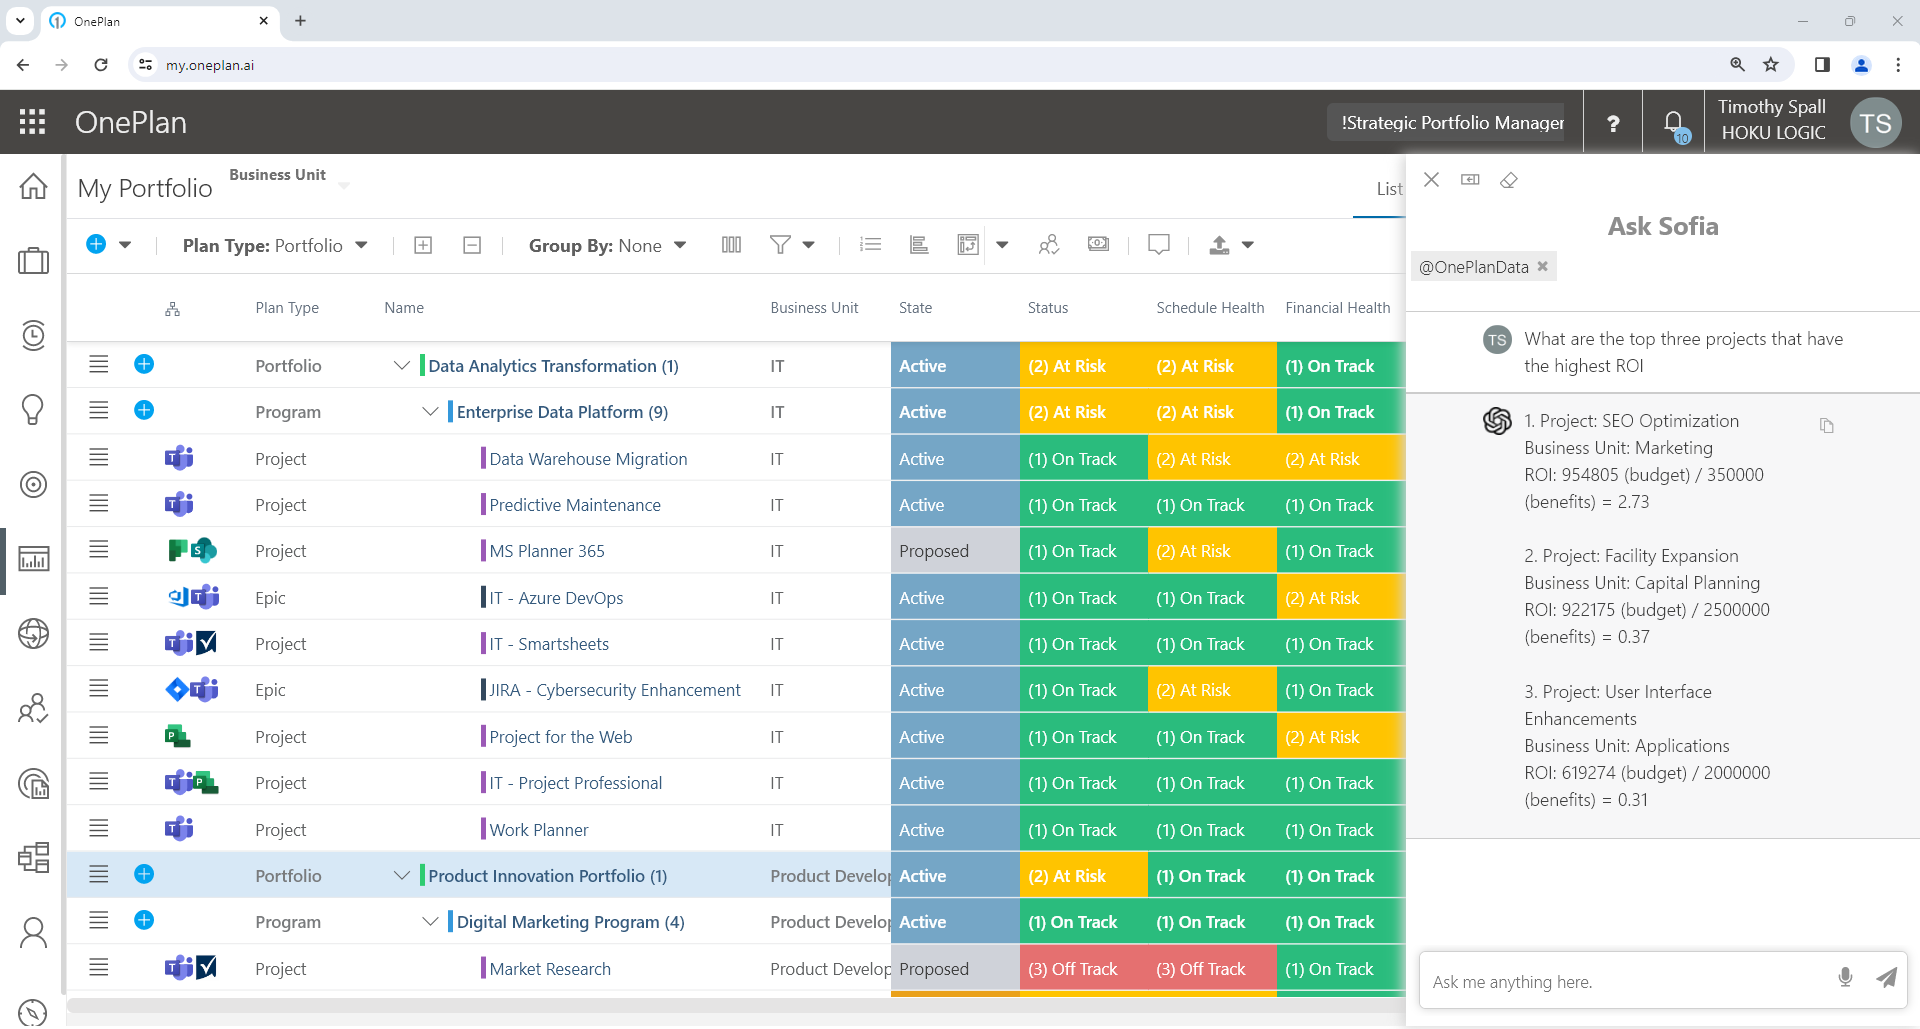Open the resources people sidebar icon

click(33, 709)
